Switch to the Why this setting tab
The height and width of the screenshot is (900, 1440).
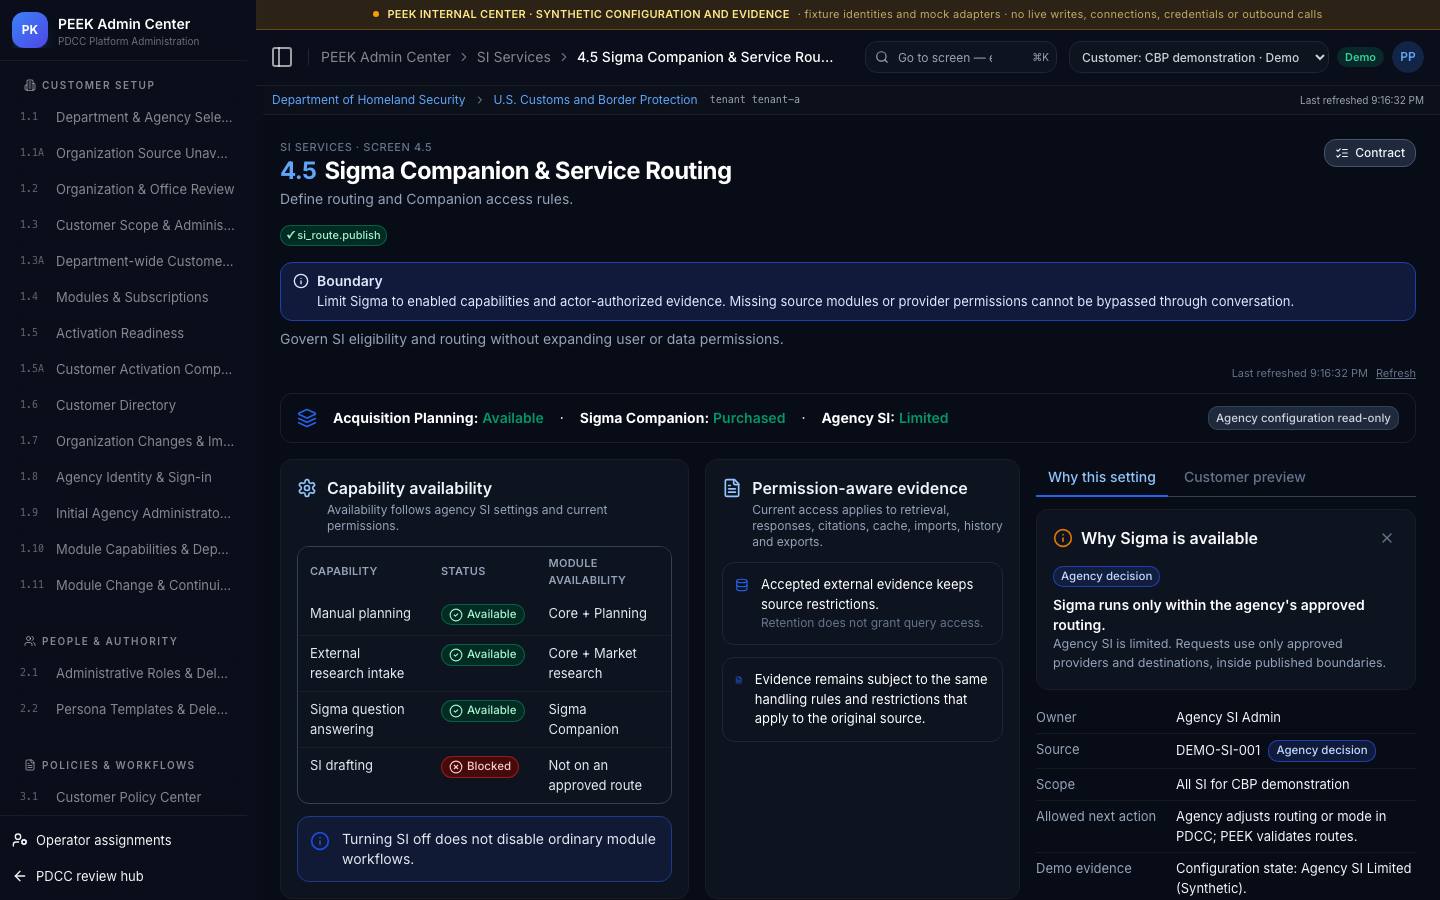click(1101, 477)
